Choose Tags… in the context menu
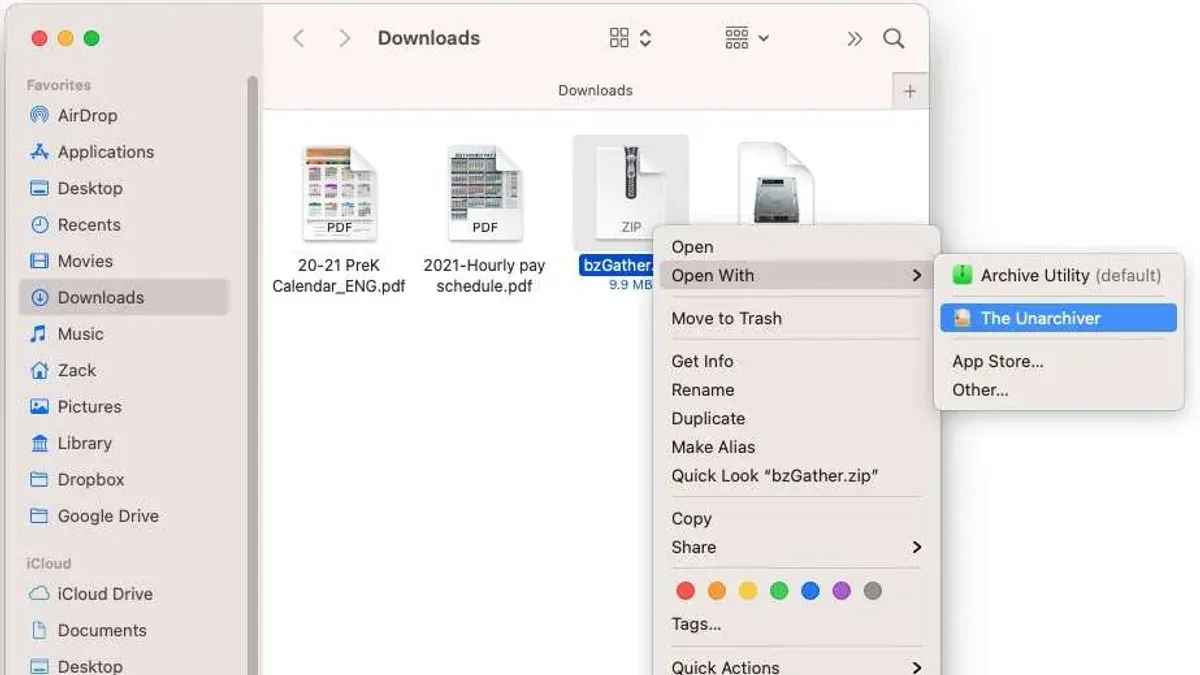This screenshot has height=675, width=1200. 796,624
